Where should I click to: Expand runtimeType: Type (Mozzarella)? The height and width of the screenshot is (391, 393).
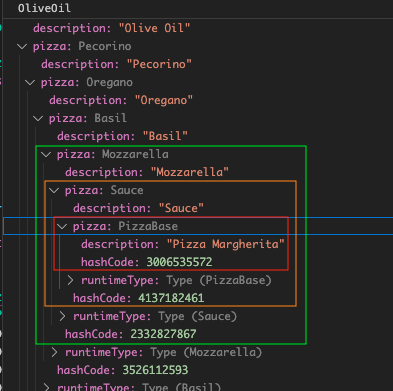[54, 352]
